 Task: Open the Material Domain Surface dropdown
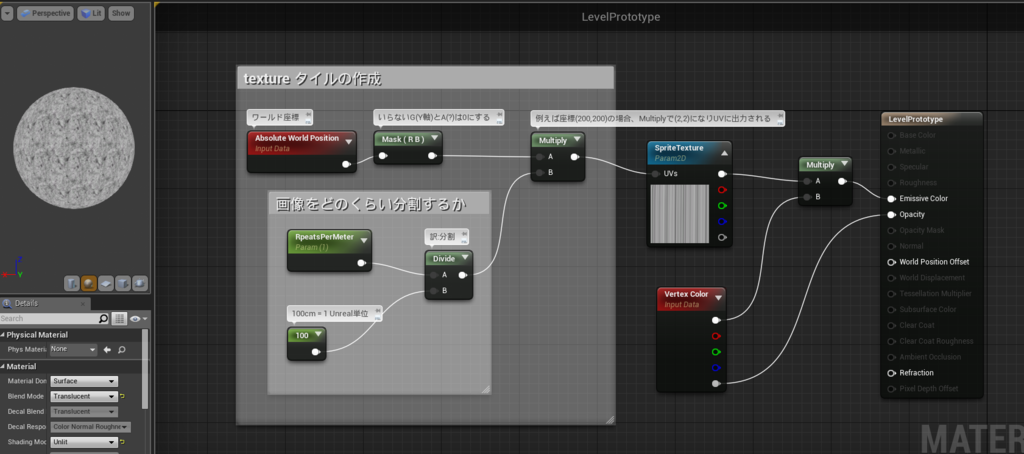coord(84,381)
